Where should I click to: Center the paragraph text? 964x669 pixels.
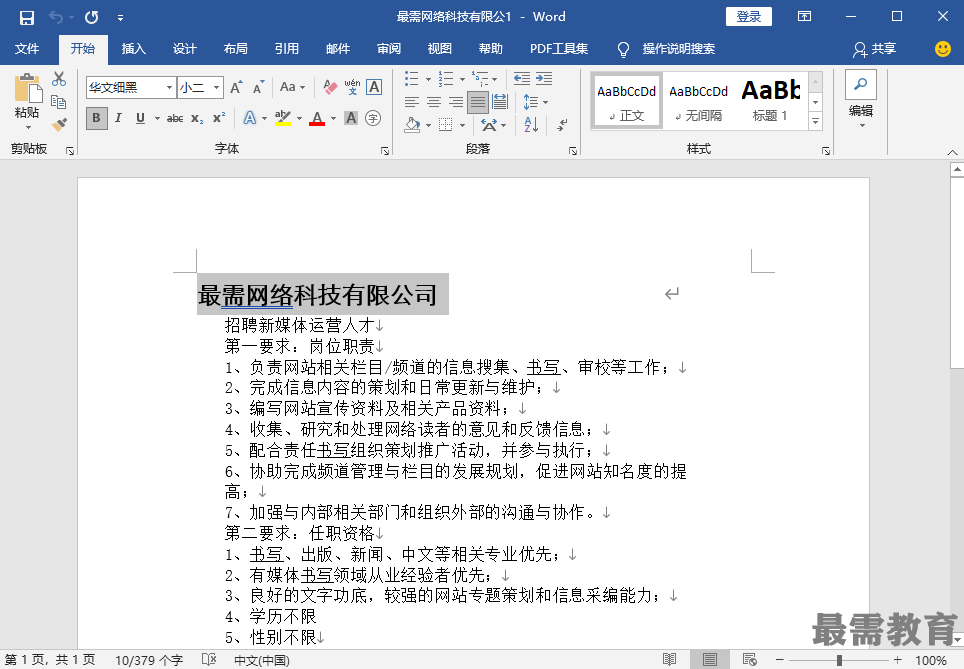[434, 101]
